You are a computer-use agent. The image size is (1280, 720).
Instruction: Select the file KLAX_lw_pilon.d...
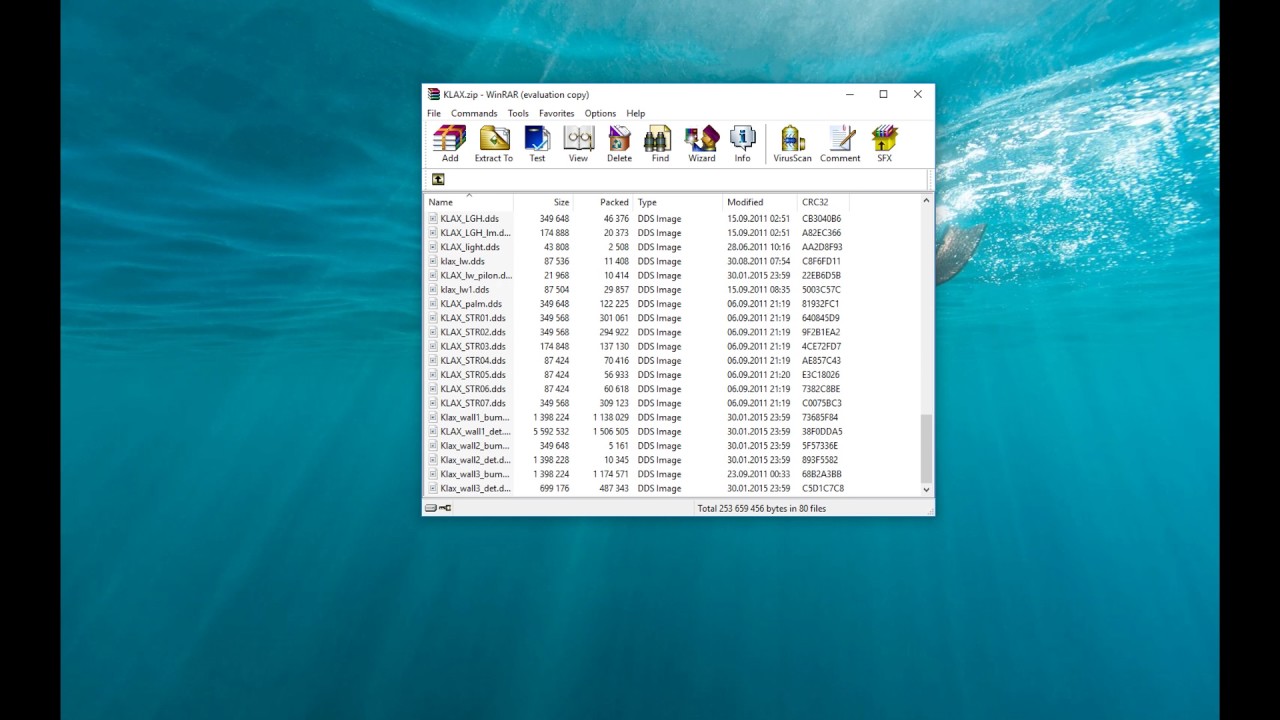tap(476, 276)
